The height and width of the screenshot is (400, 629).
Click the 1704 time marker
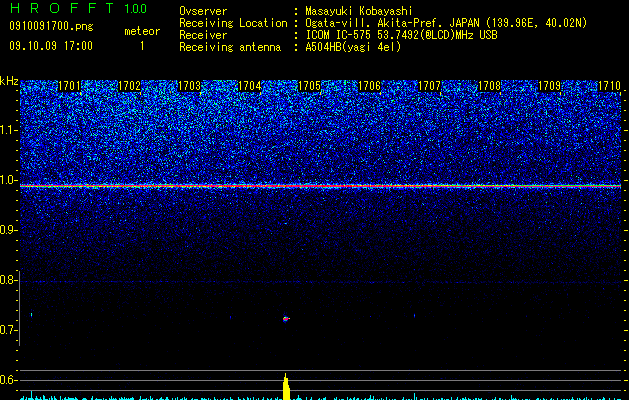click(x=250, y=86)
